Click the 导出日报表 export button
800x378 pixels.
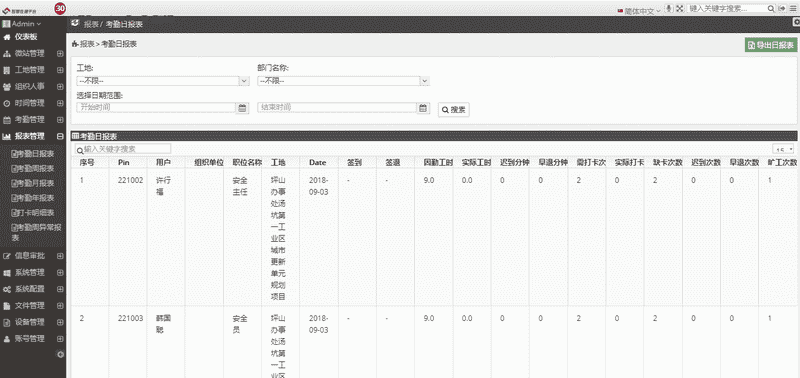pos(771,45)
